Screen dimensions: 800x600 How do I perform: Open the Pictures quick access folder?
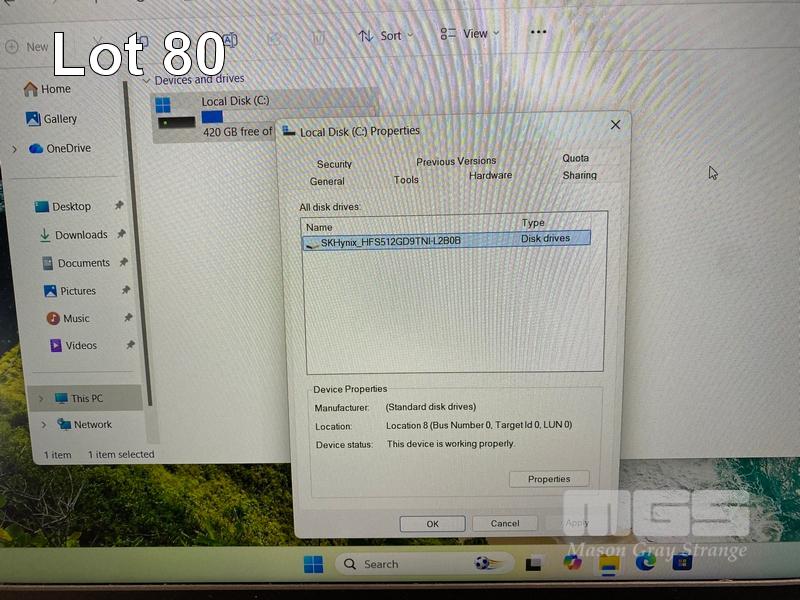70,291
